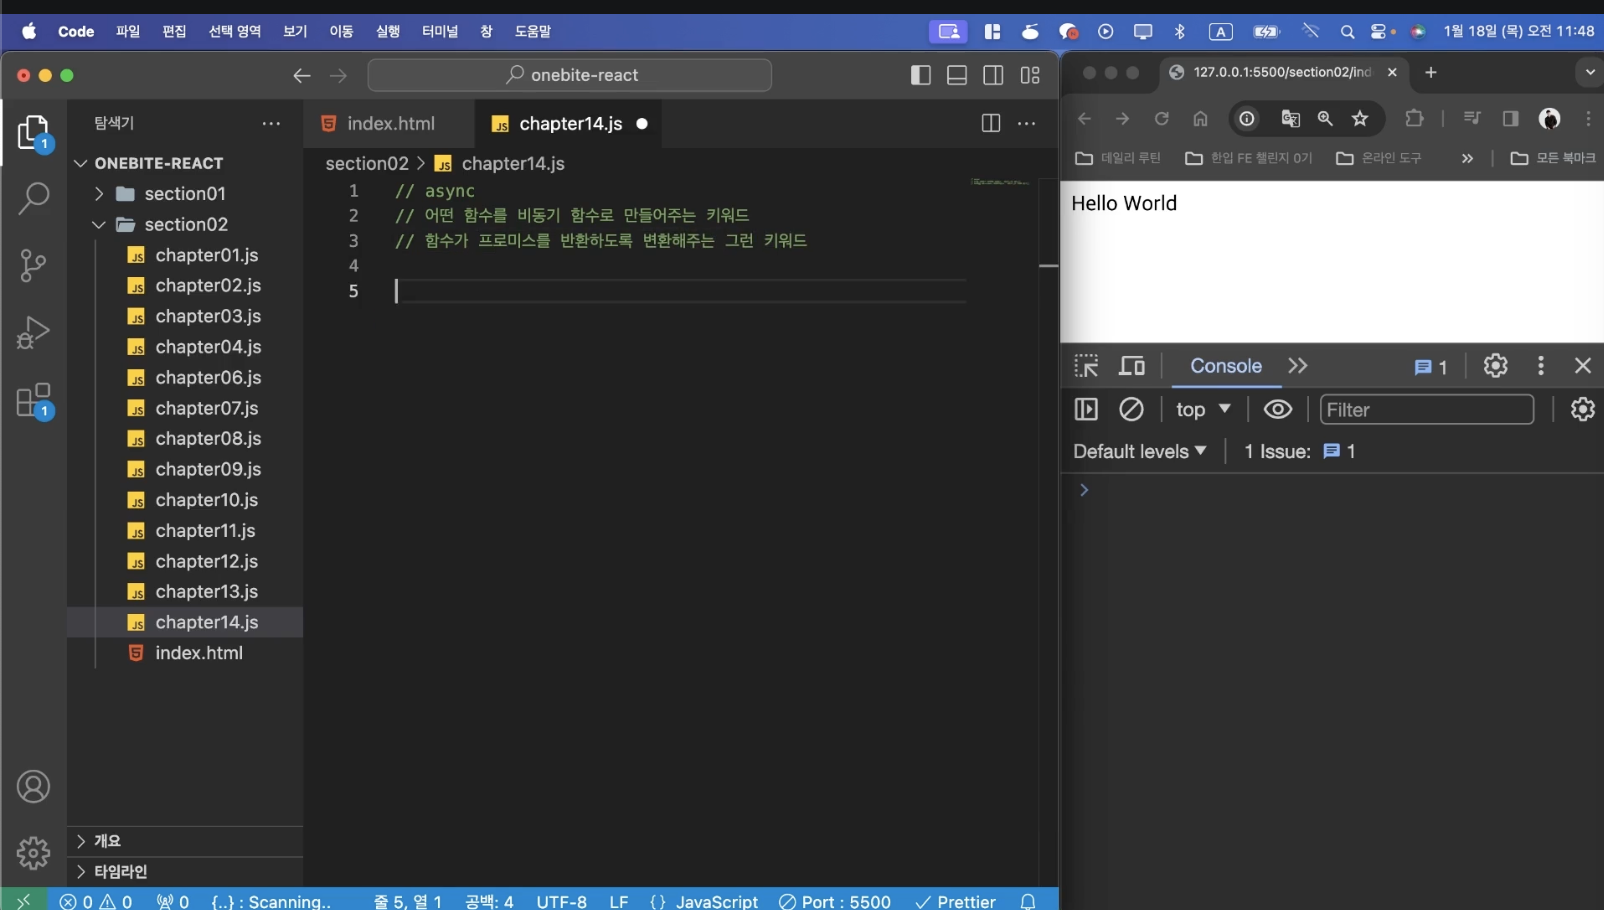Open DevTools inspect element picker

coord(1086,366)
